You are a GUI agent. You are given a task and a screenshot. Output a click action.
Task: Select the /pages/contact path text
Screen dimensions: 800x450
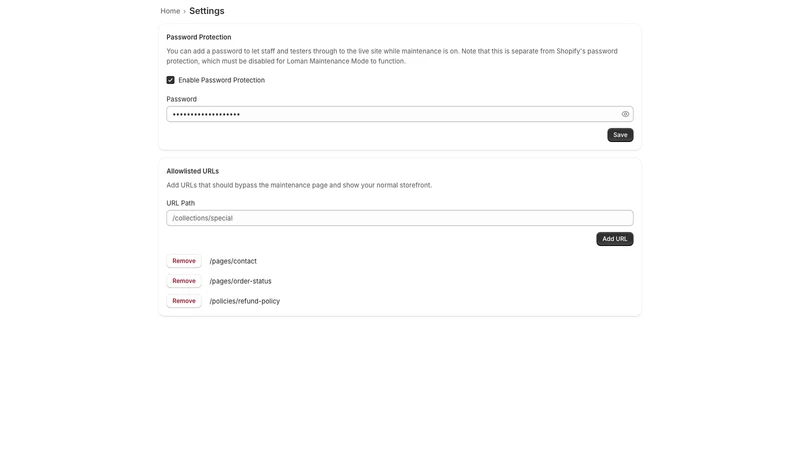point(233,261)
